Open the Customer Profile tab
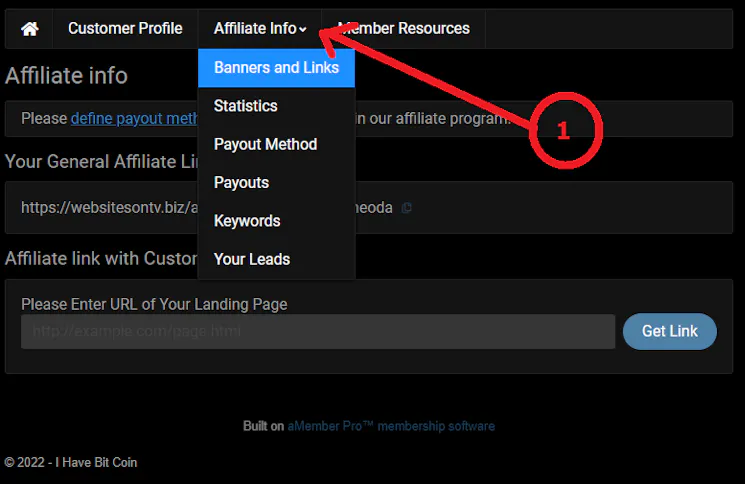 125,29
